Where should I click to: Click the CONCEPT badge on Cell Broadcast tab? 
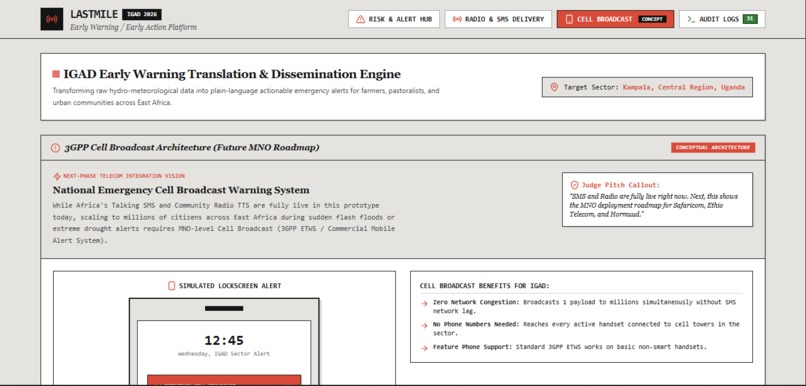point(652,19)
